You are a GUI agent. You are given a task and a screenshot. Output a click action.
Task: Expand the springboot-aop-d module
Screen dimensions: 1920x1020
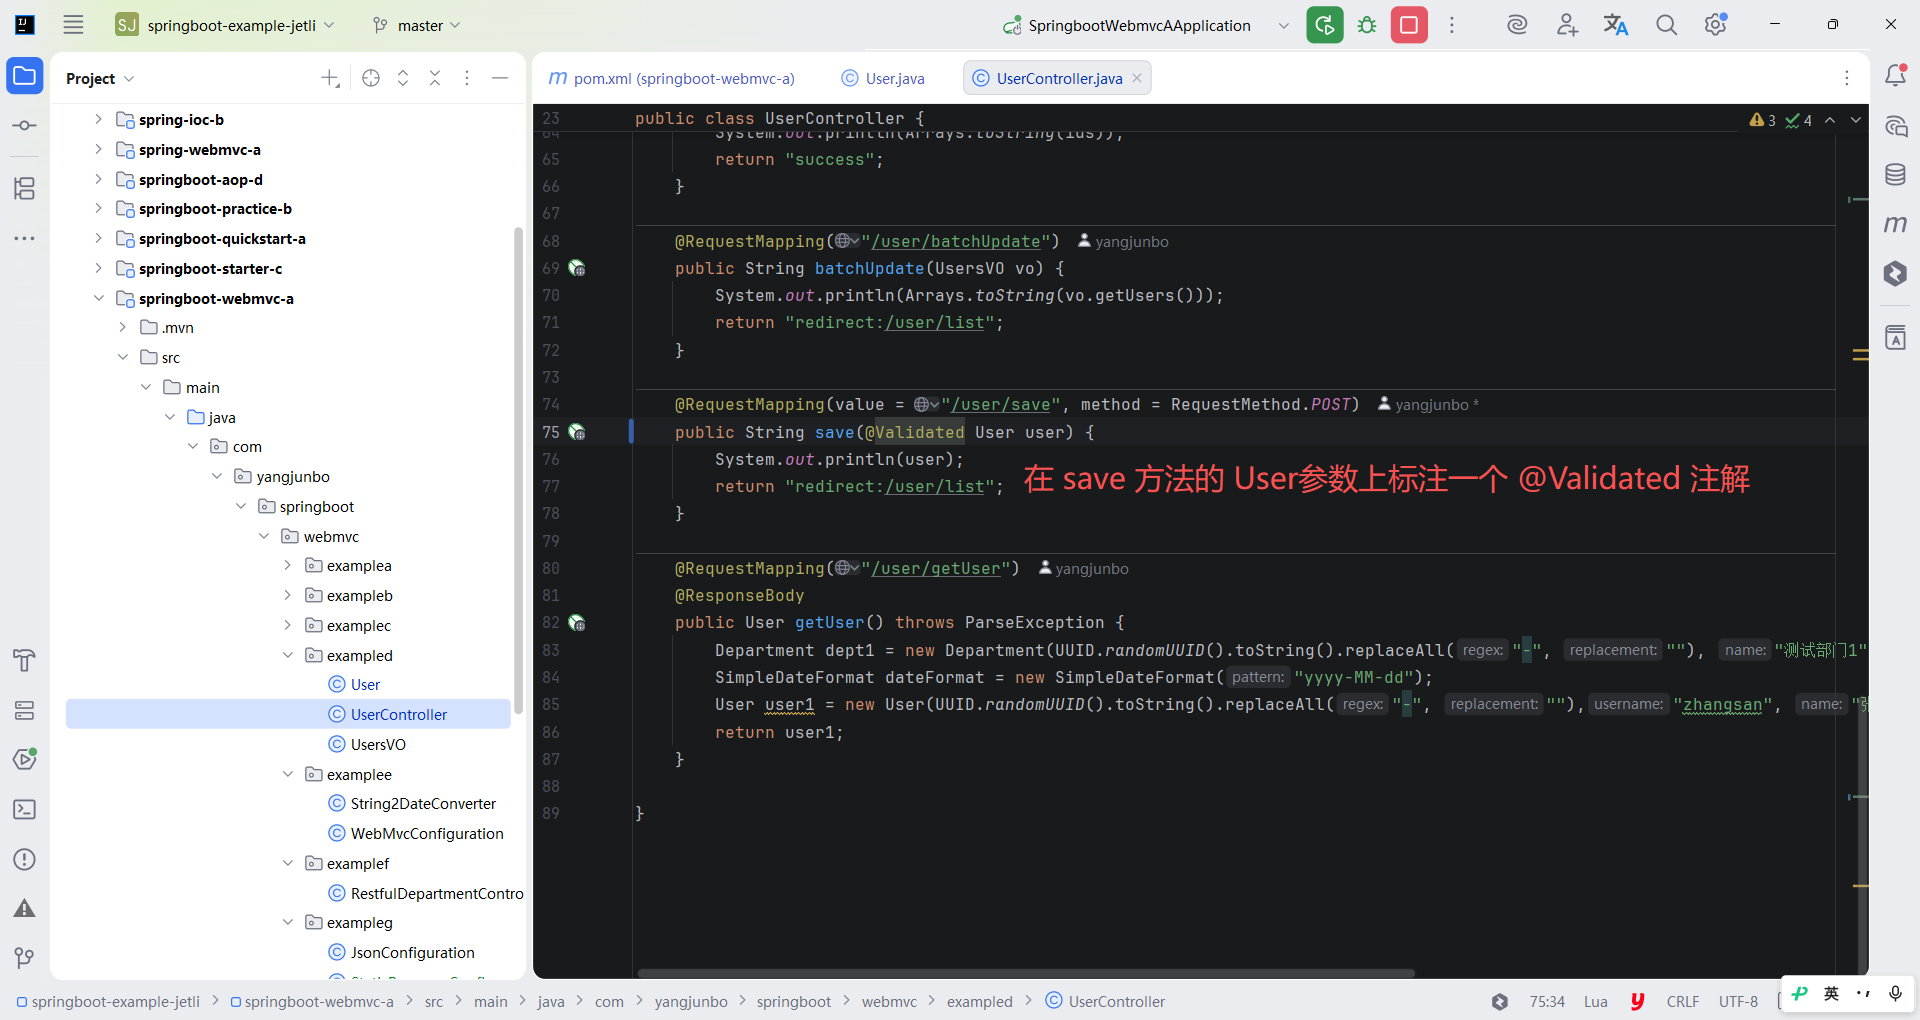point(98,179)
